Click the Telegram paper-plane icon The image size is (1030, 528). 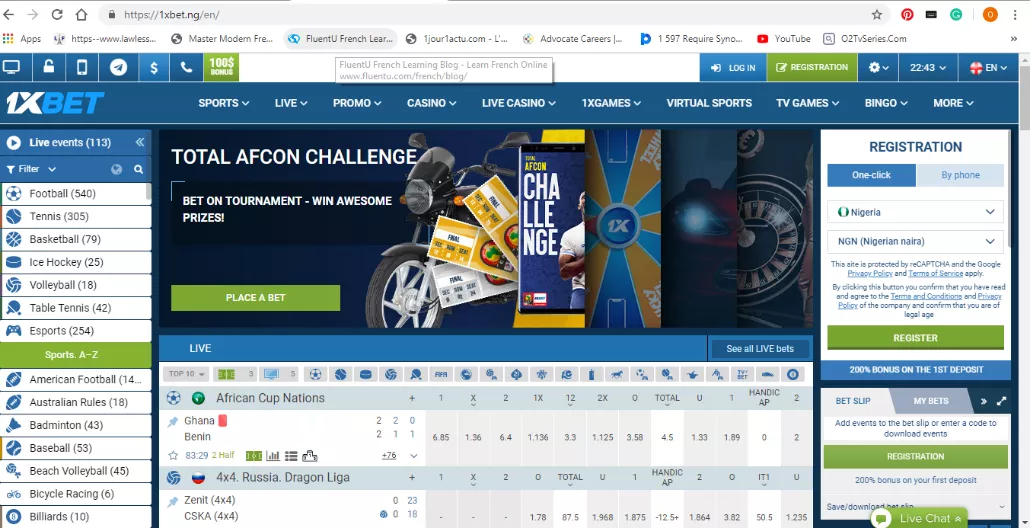[118, 67]
